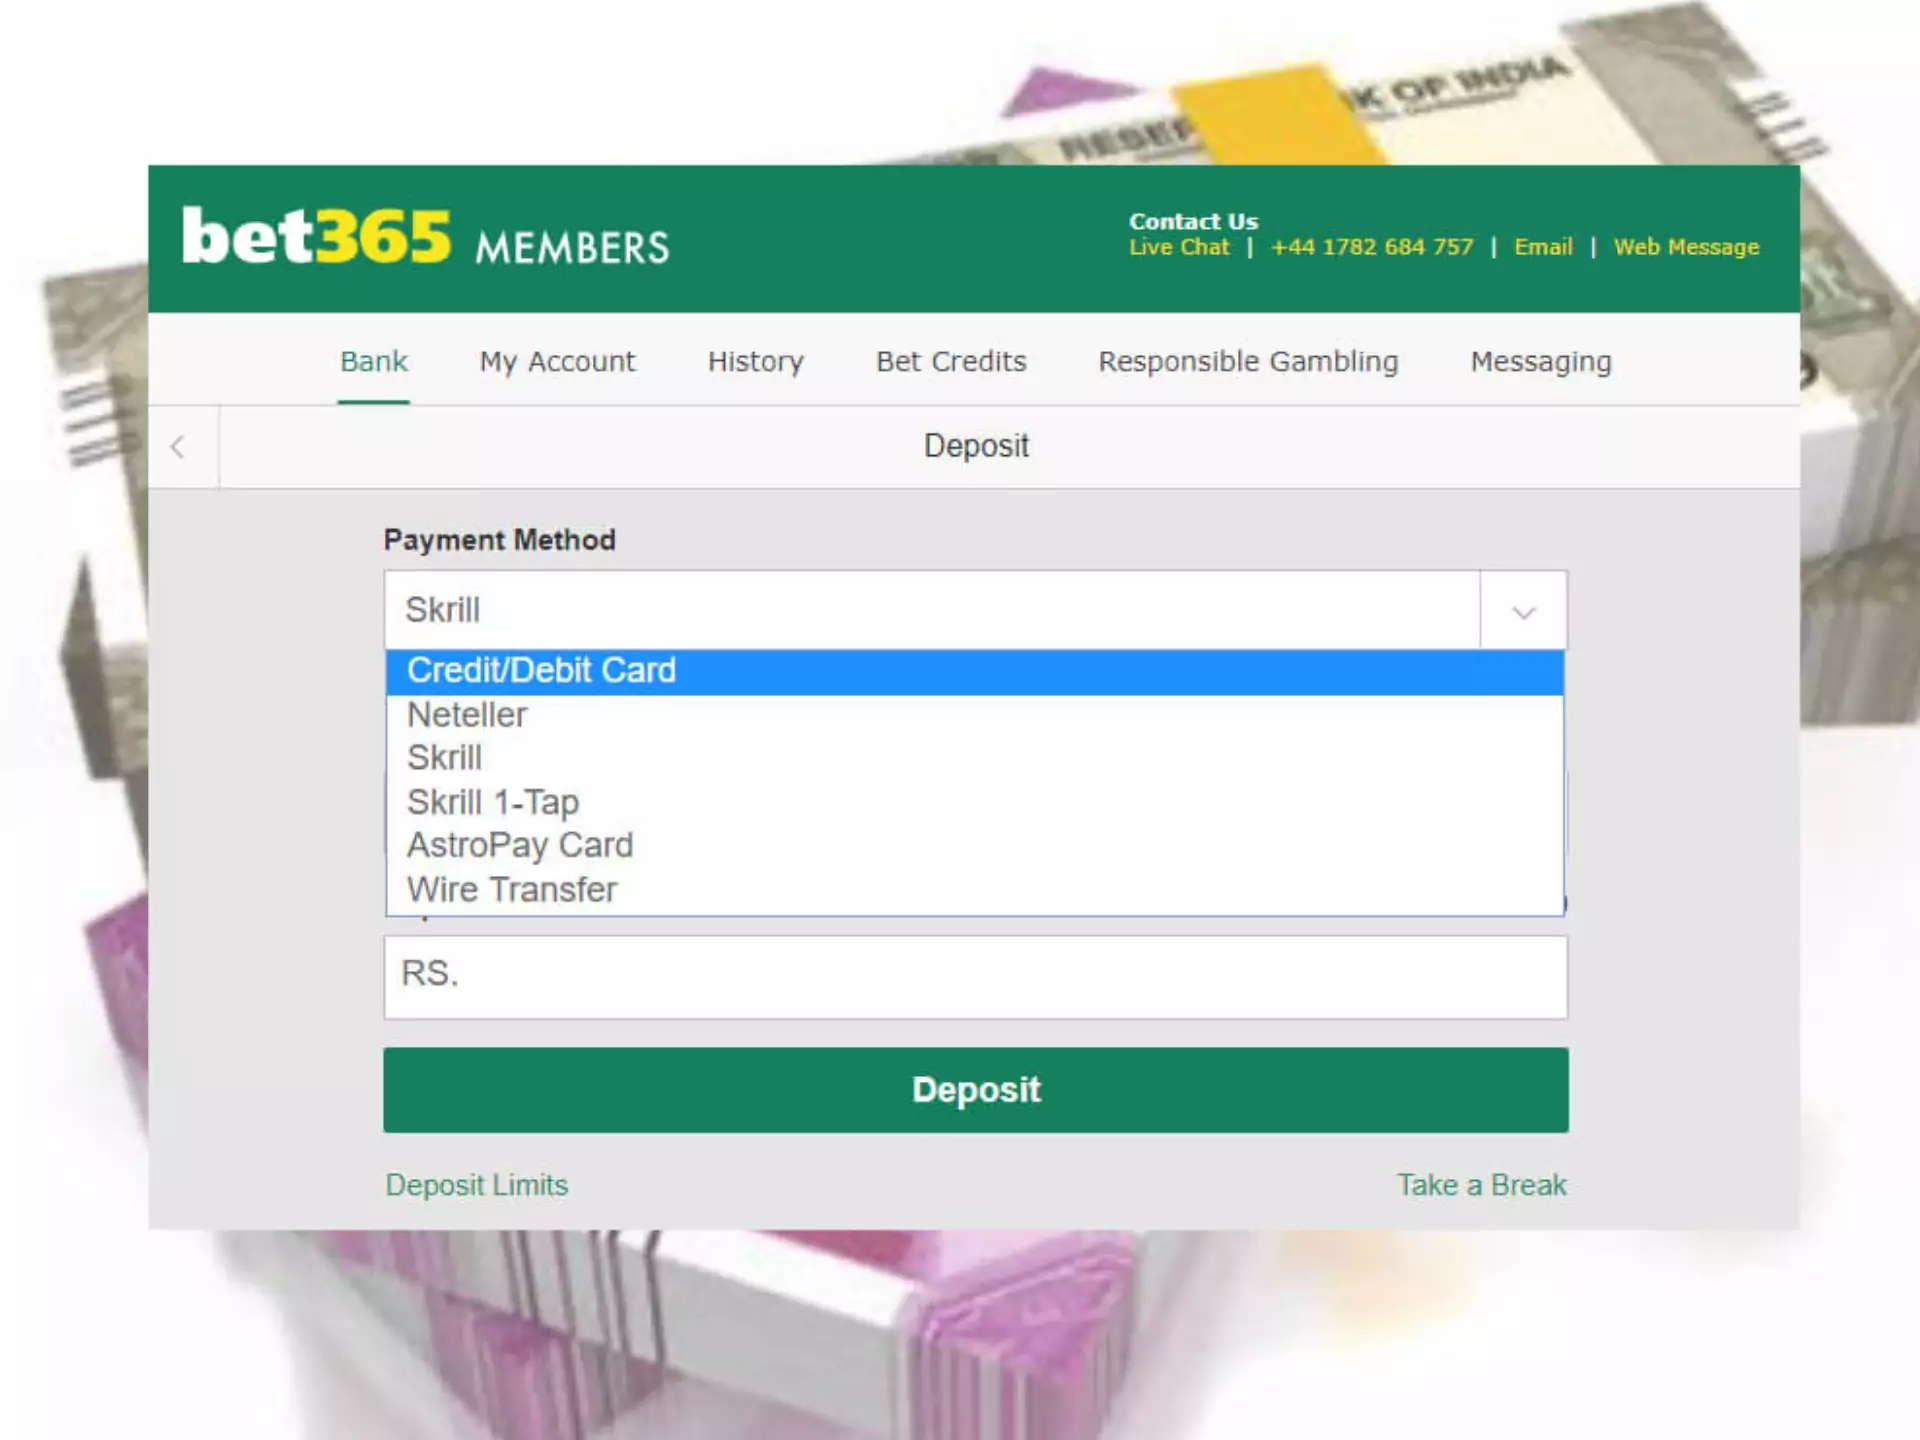1920x1440 pixels.
Task: Click the Take a Break link
Action: tap(1482, 1184)
